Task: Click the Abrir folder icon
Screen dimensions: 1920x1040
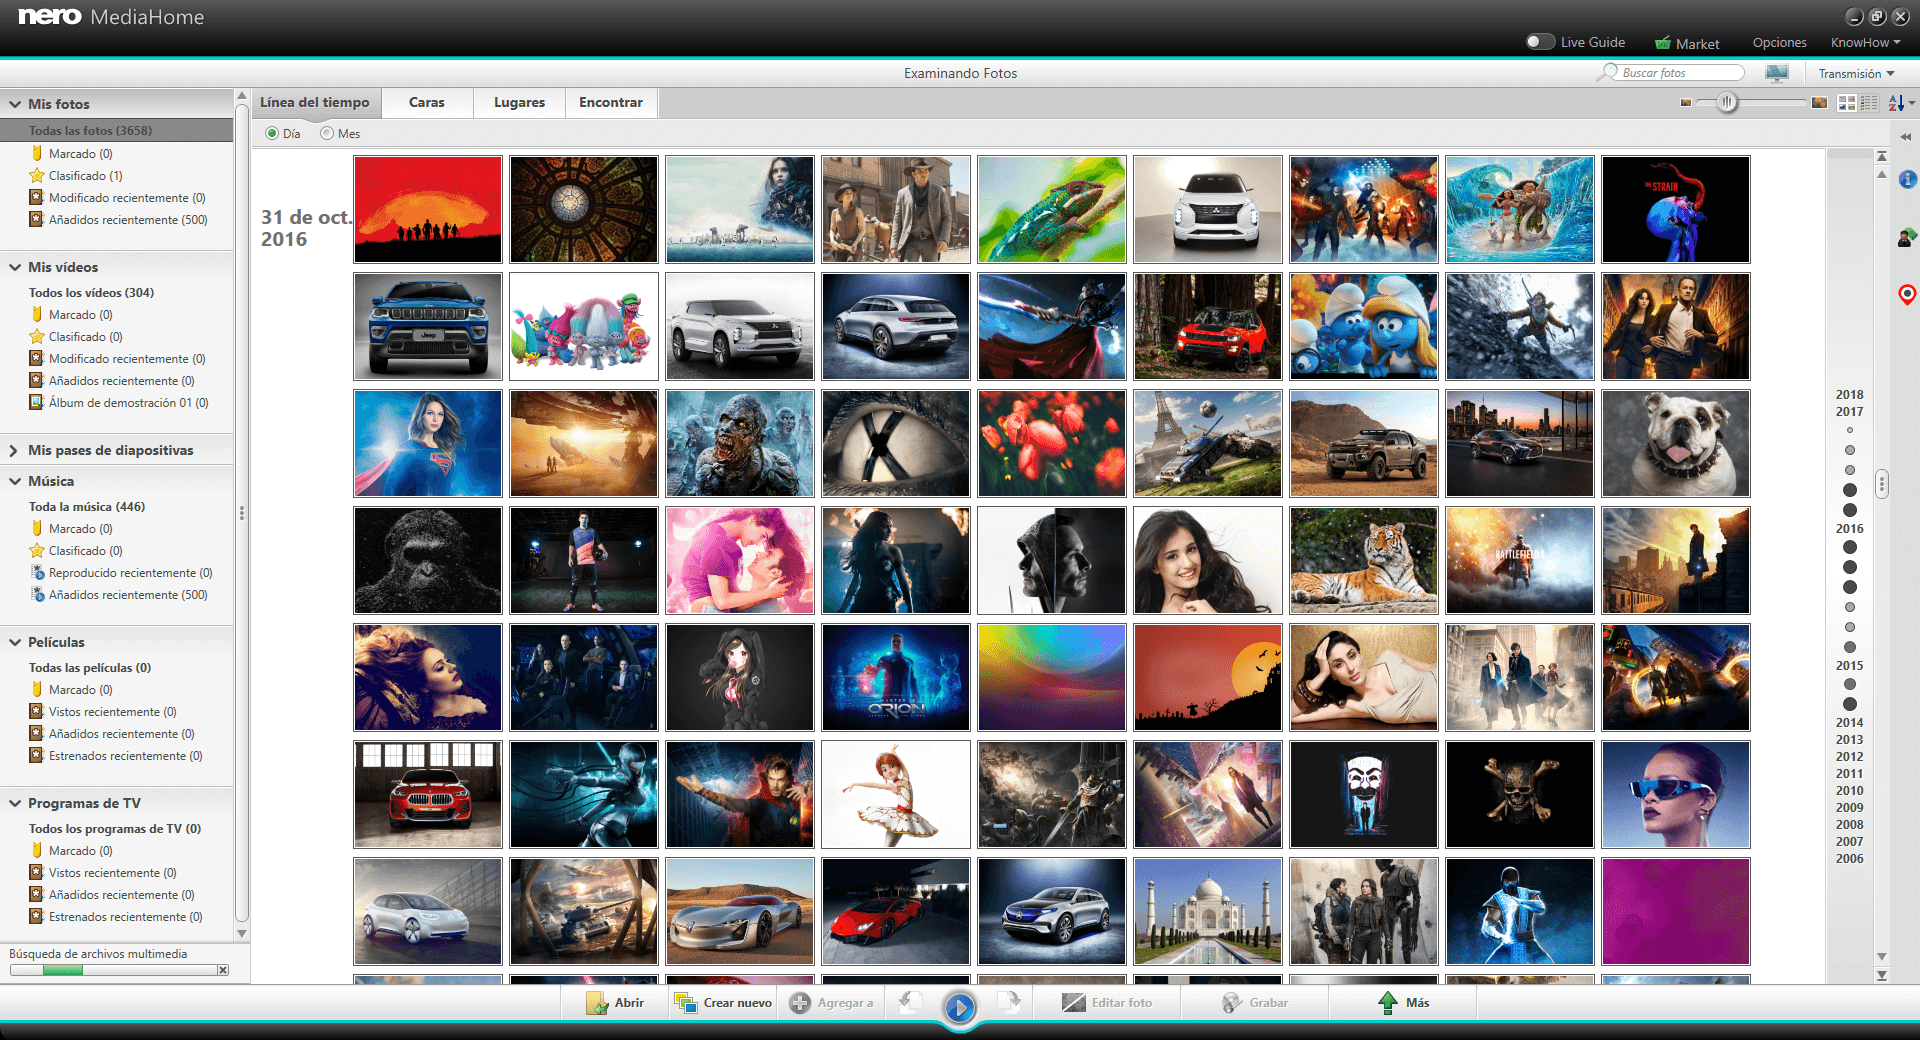Action: coord(597,1003)
